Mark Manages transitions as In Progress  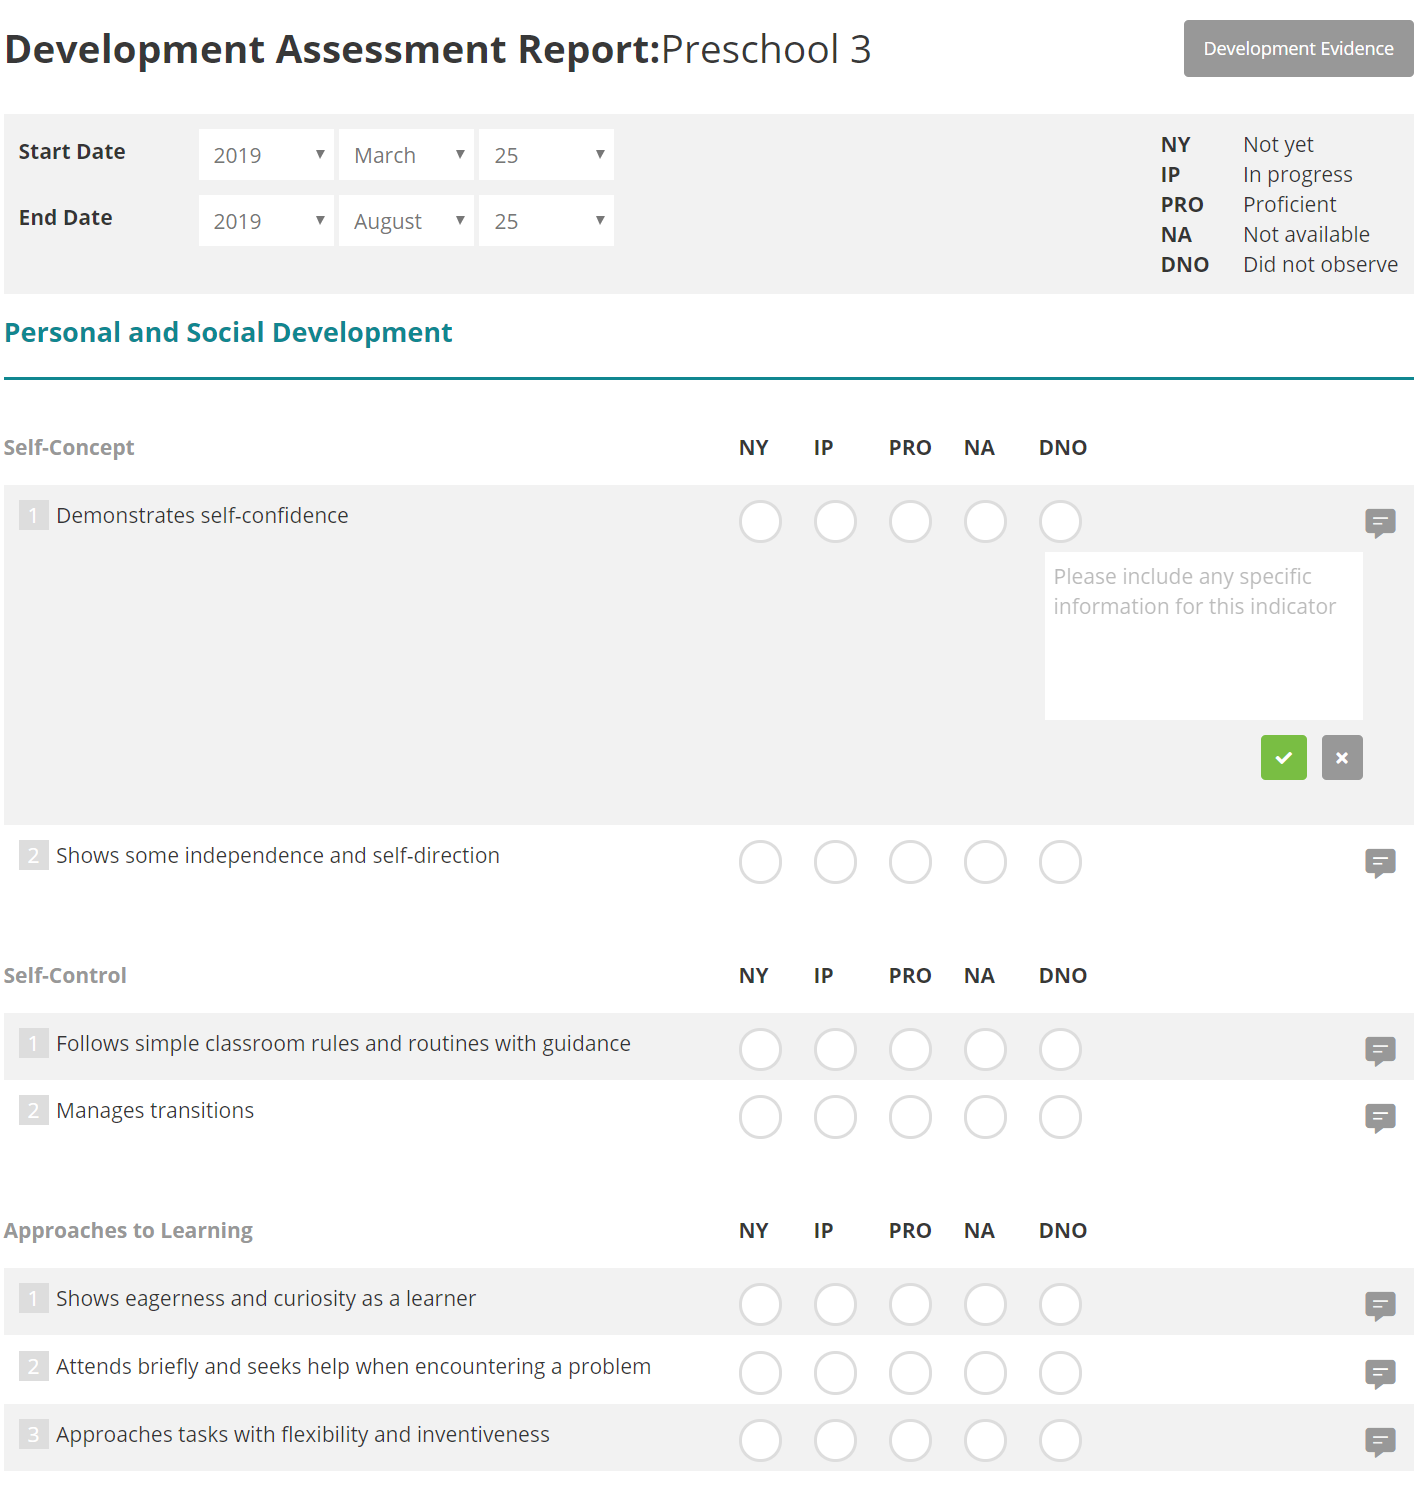tap(835, 1117)
